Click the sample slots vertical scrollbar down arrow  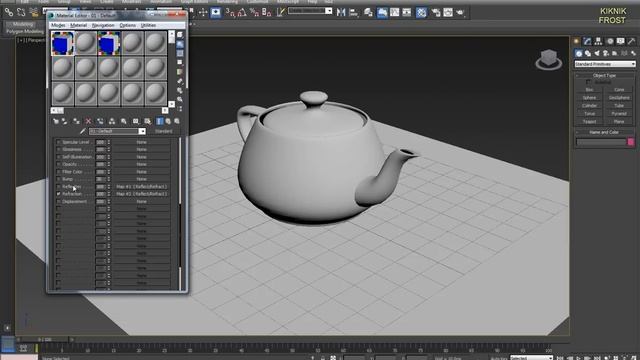pyautogui.click(x=171, y=104)
